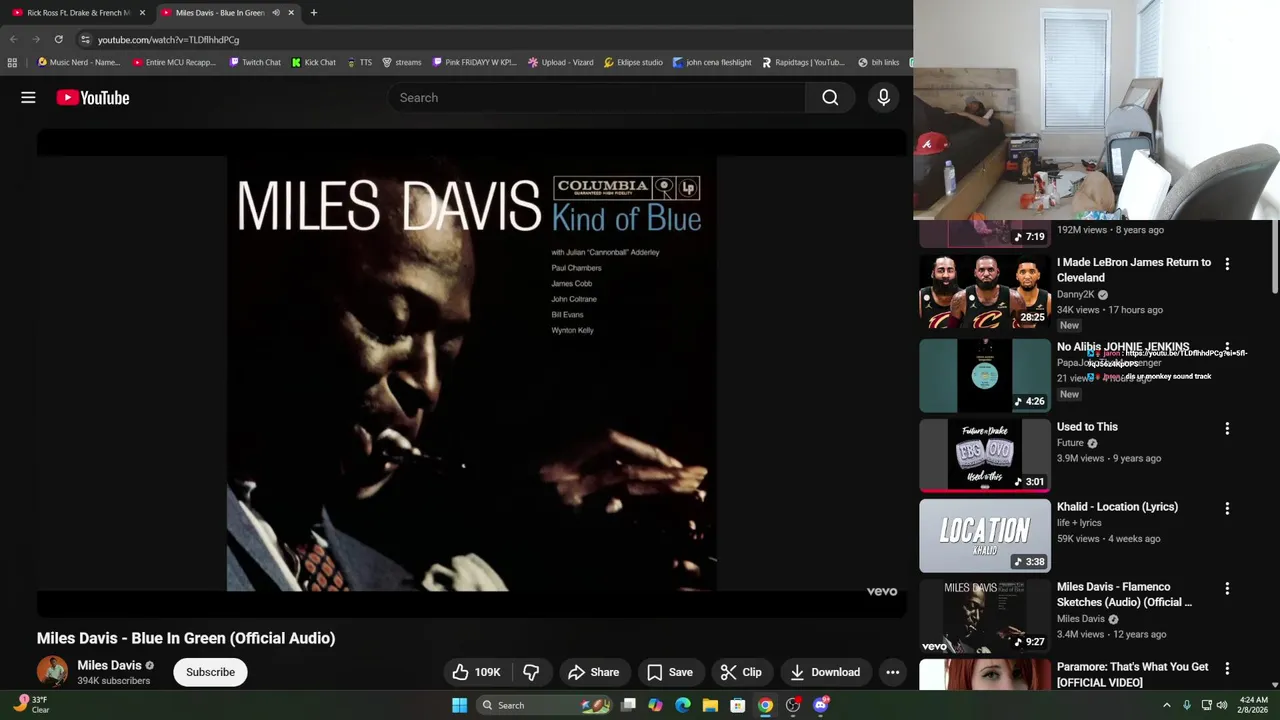
Task: Open Discord from the taskbar
Action: pos(821,705)
